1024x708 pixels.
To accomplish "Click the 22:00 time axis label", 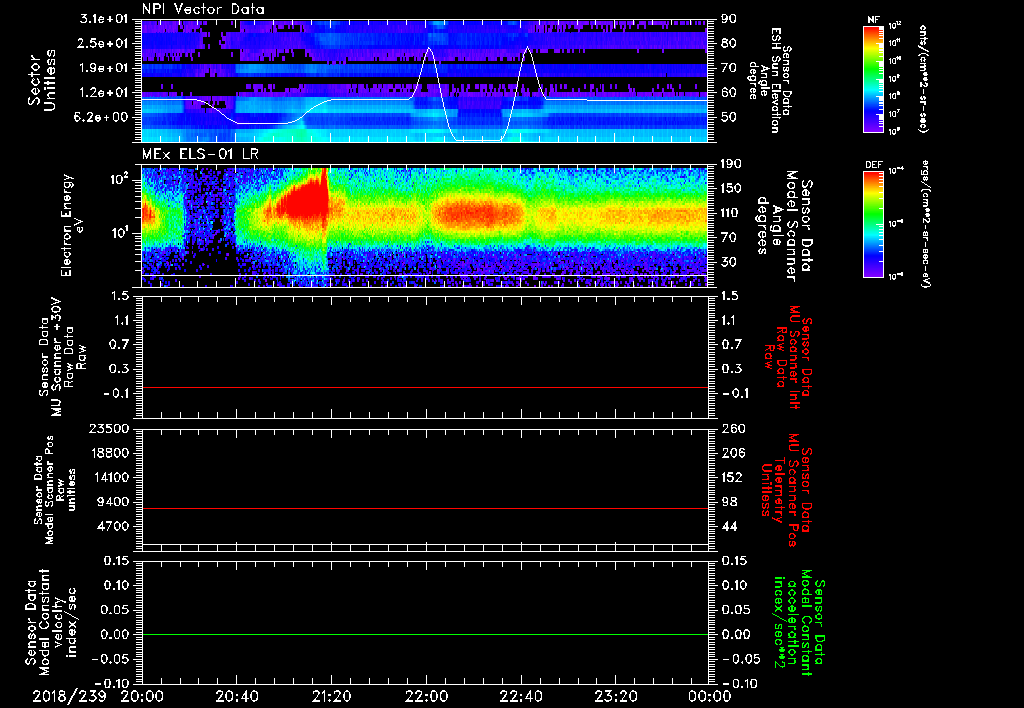I will [x=426, y=696].
